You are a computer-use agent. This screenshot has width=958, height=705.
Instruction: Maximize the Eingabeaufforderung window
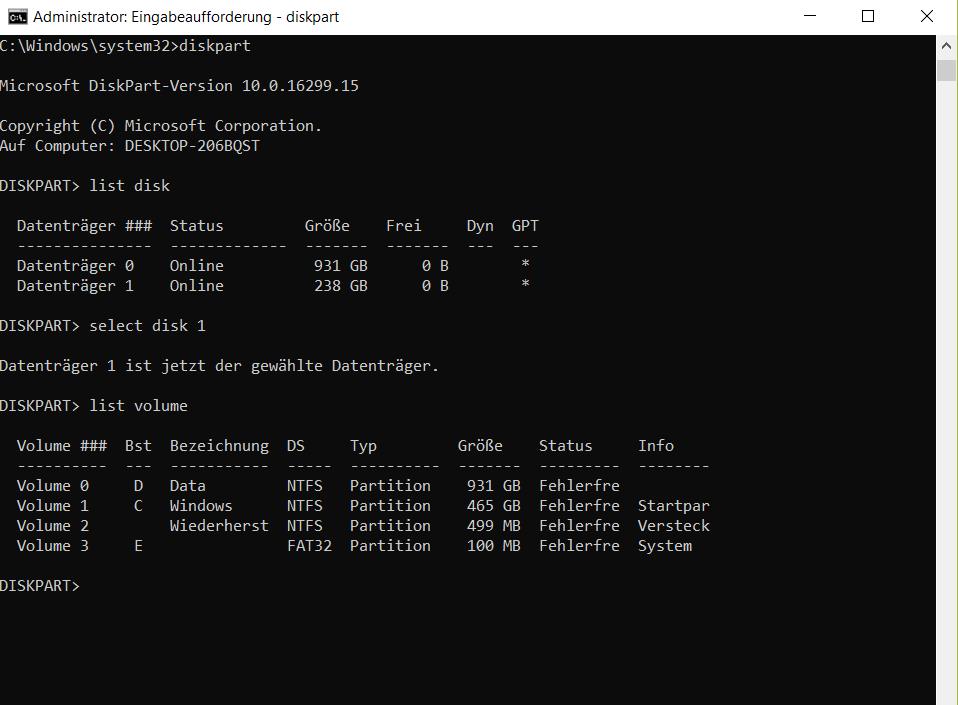click(868, 16)
